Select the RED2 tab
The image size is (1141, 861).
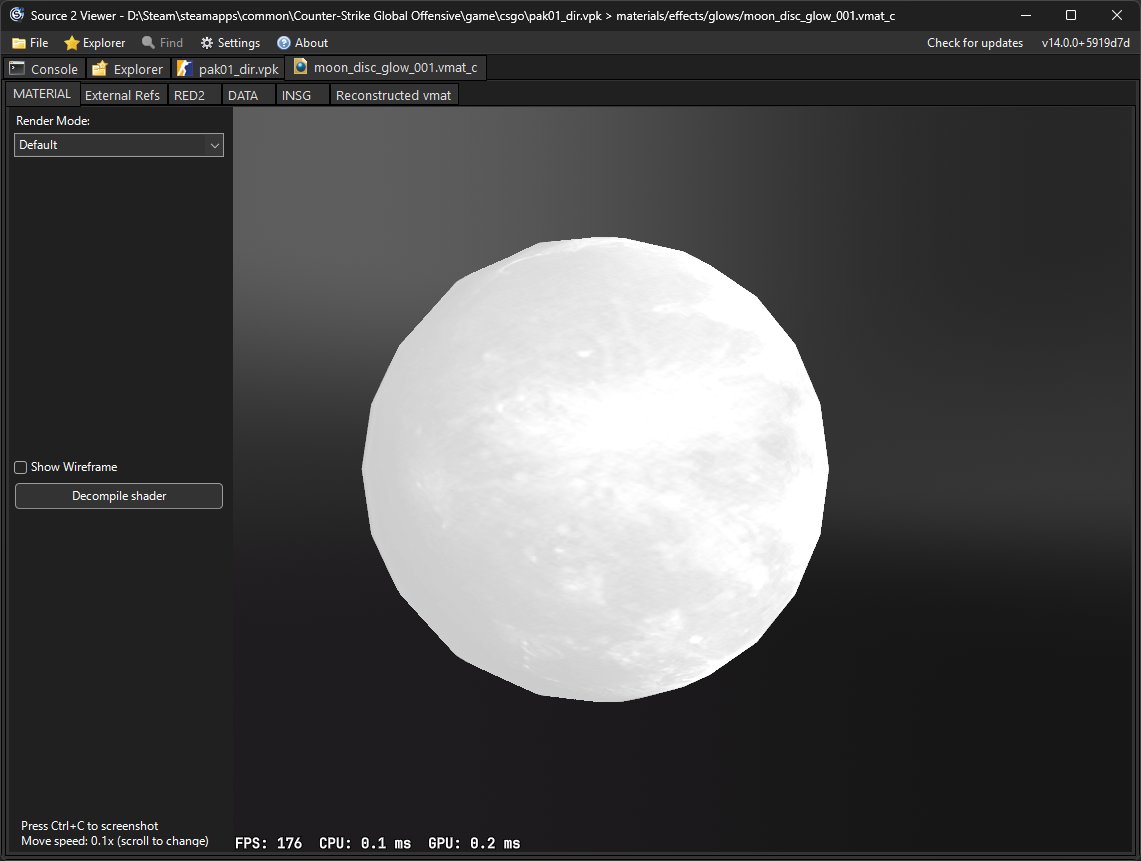coord(189,95)
